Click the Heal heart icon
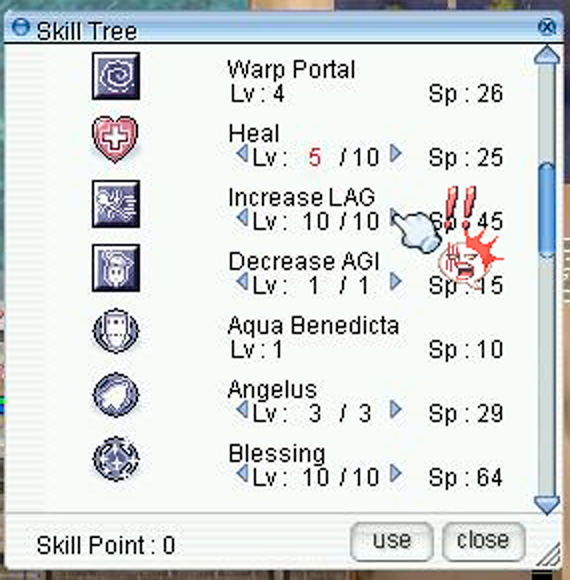 pyautogui.click(x=115, y=139)
